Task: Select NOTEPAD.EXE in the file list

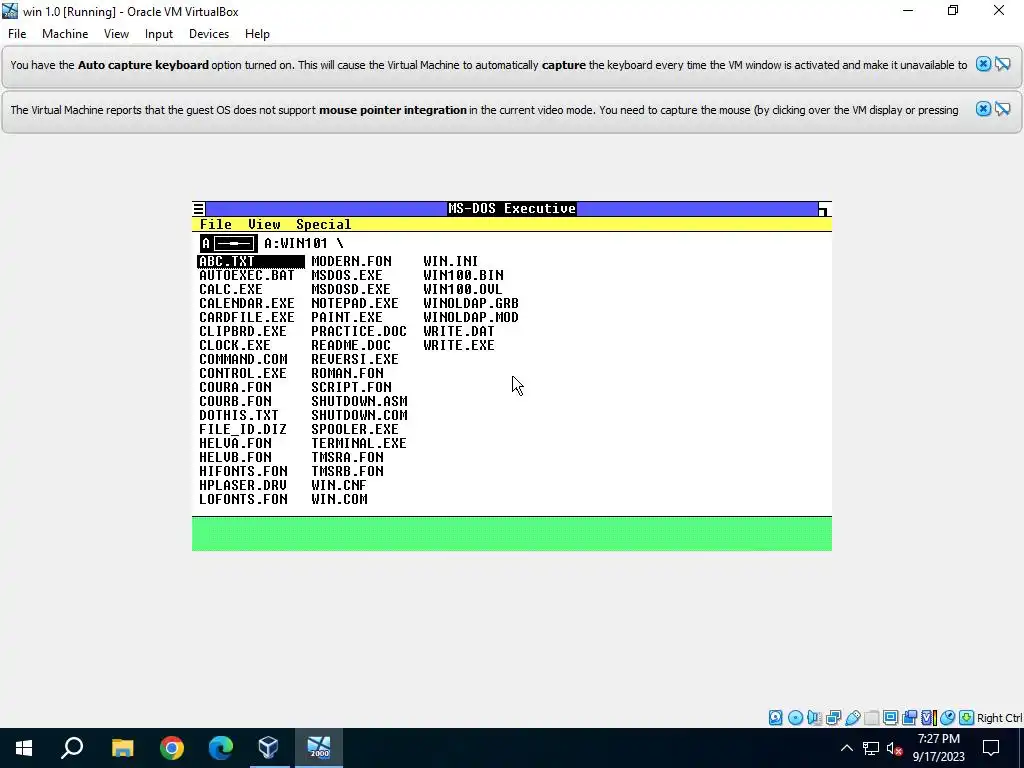Action: tap(355, 304)
